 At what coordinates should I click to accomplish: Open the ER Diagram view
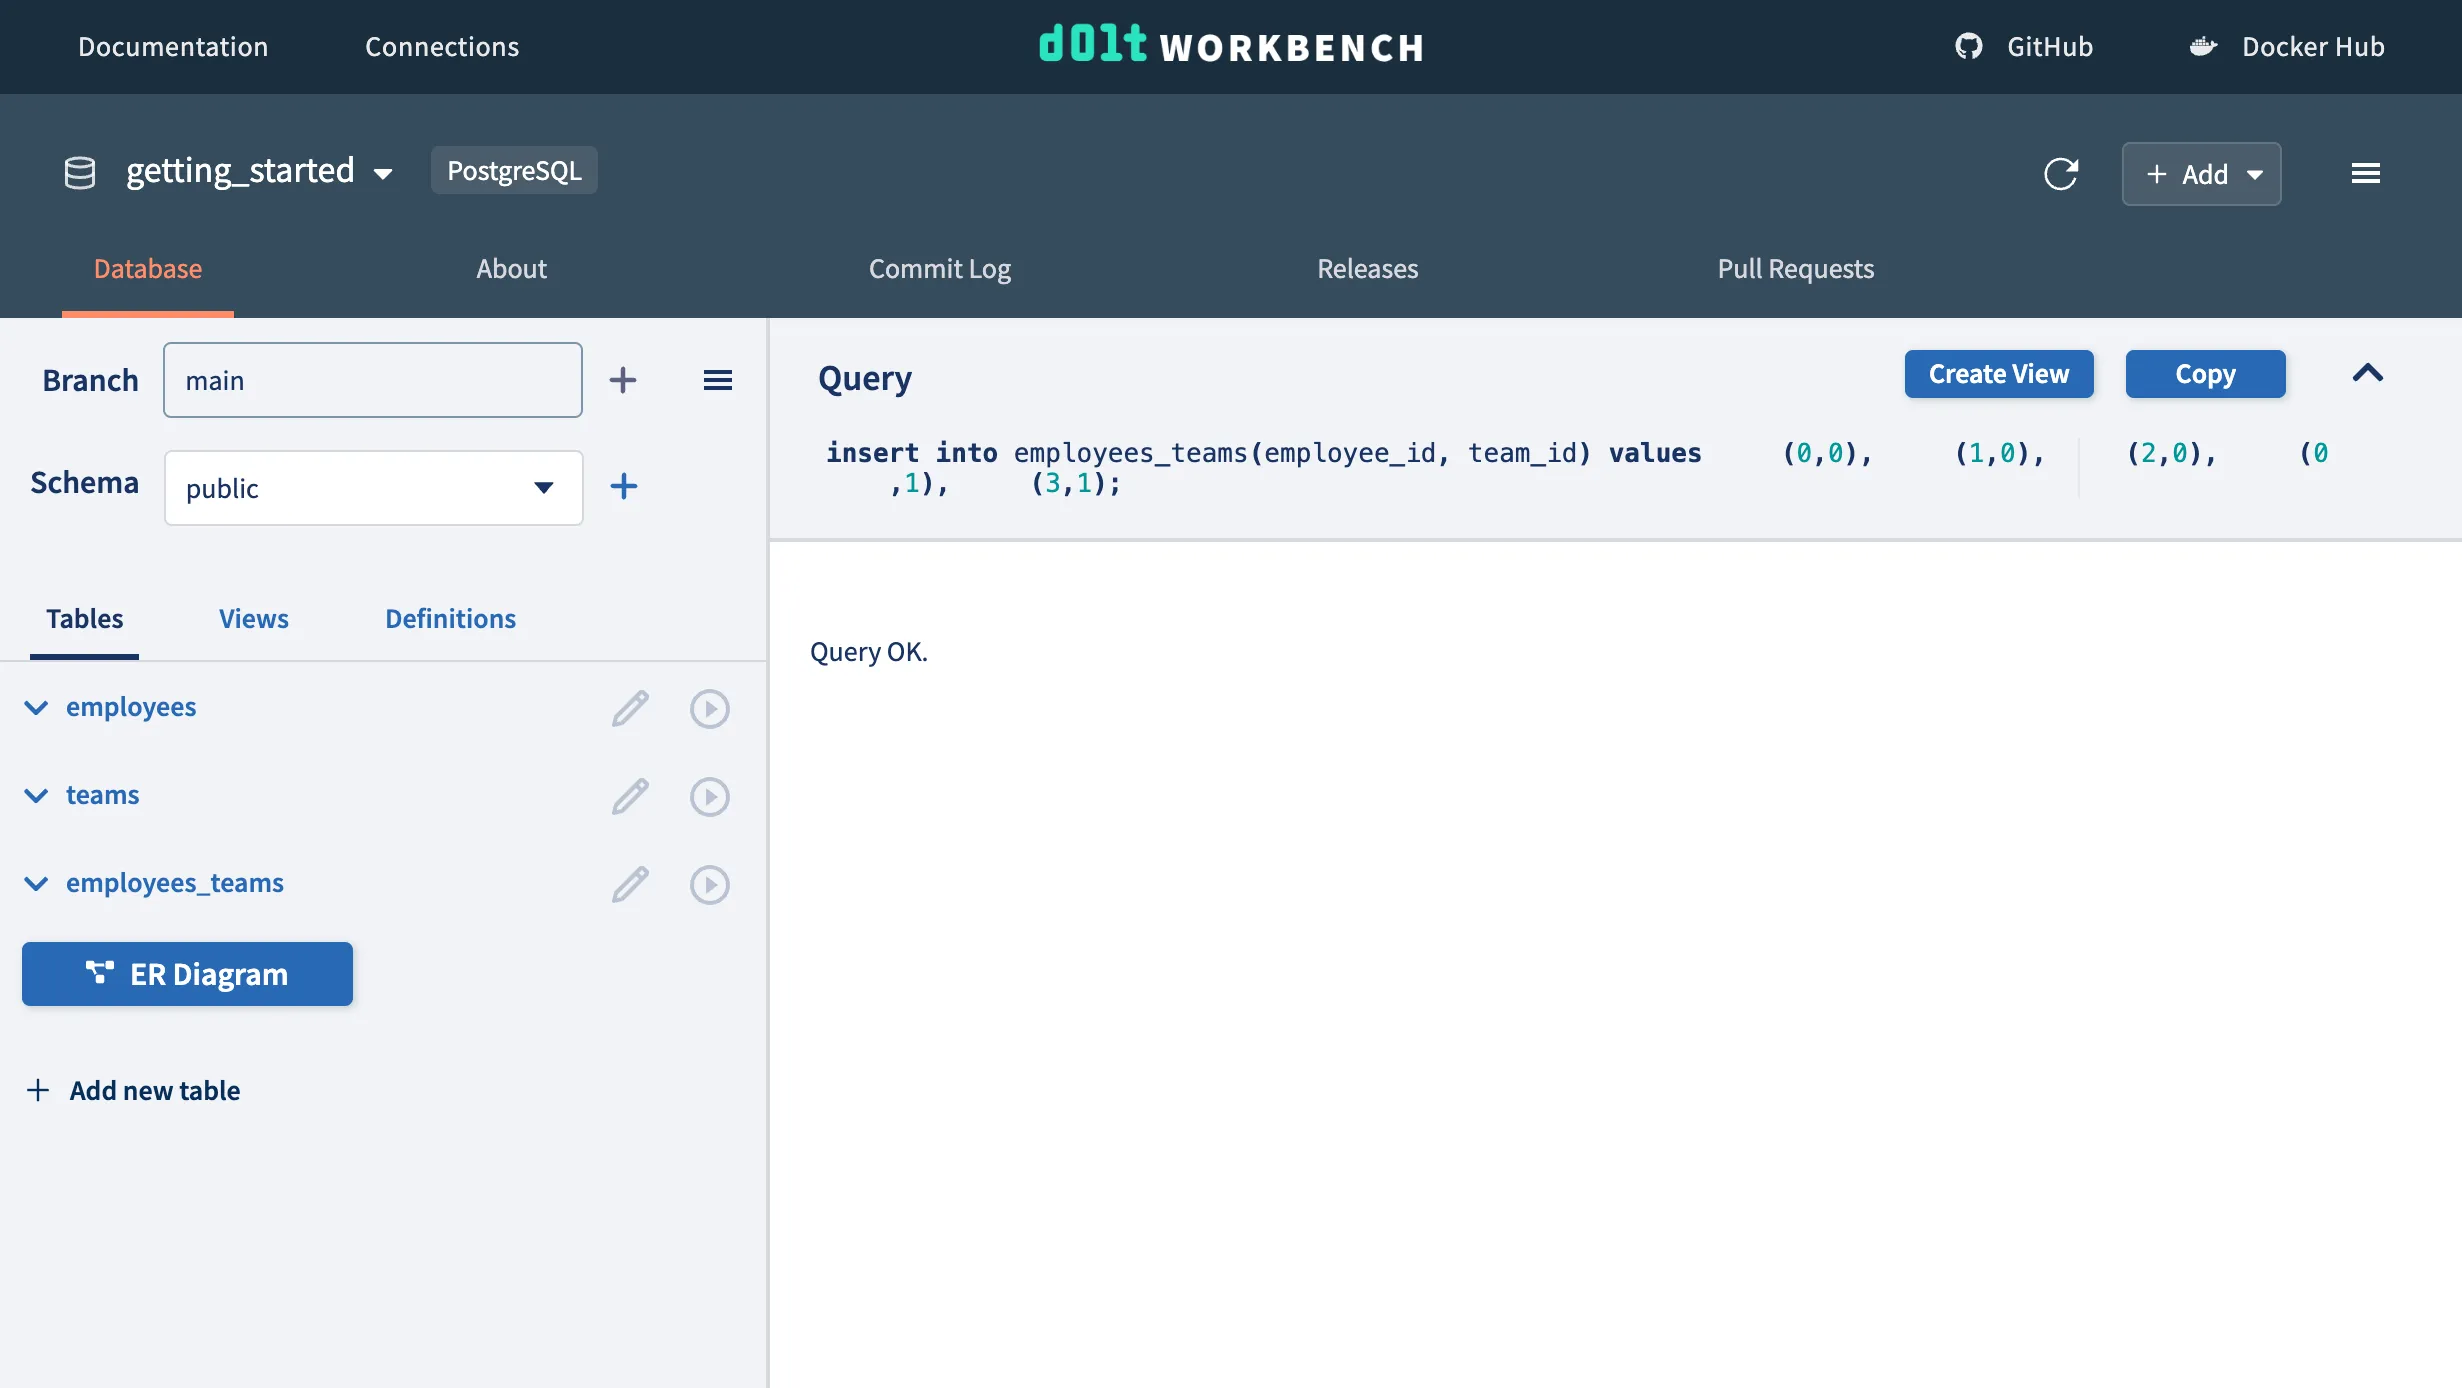(186, 973)
